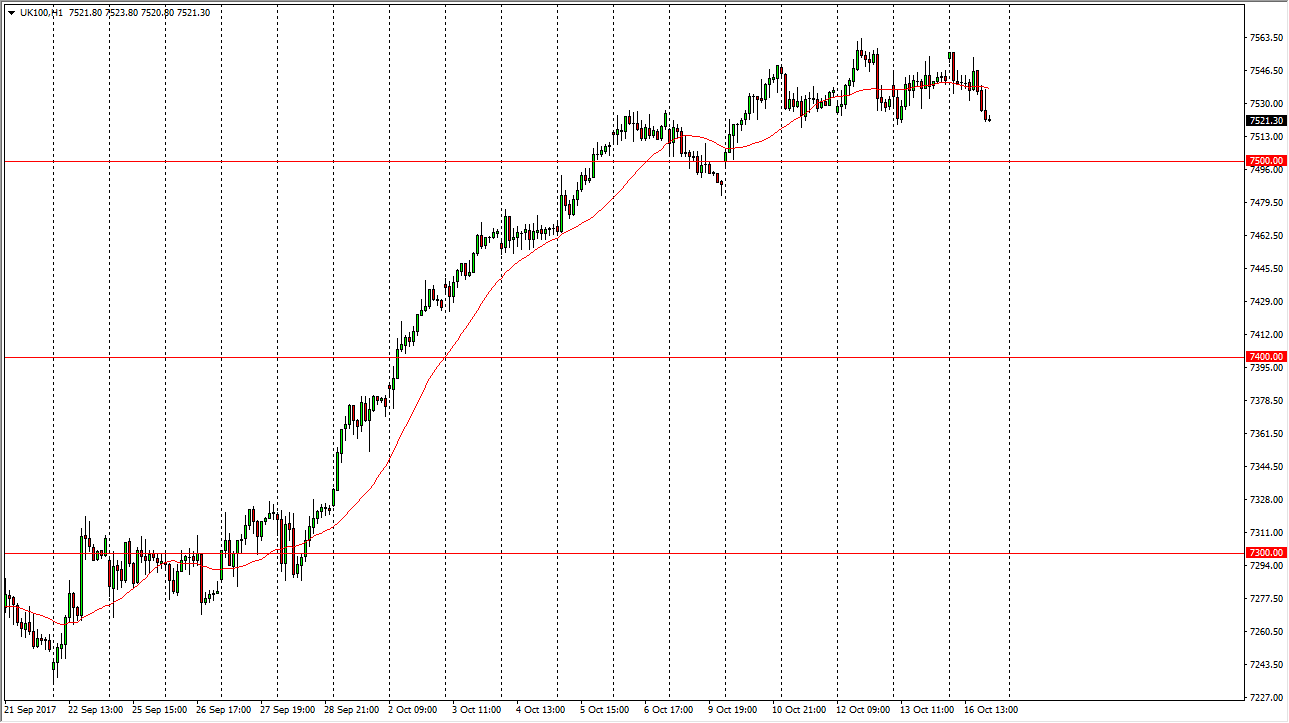Click the 7227.00 price scale label

[1265, 698]
